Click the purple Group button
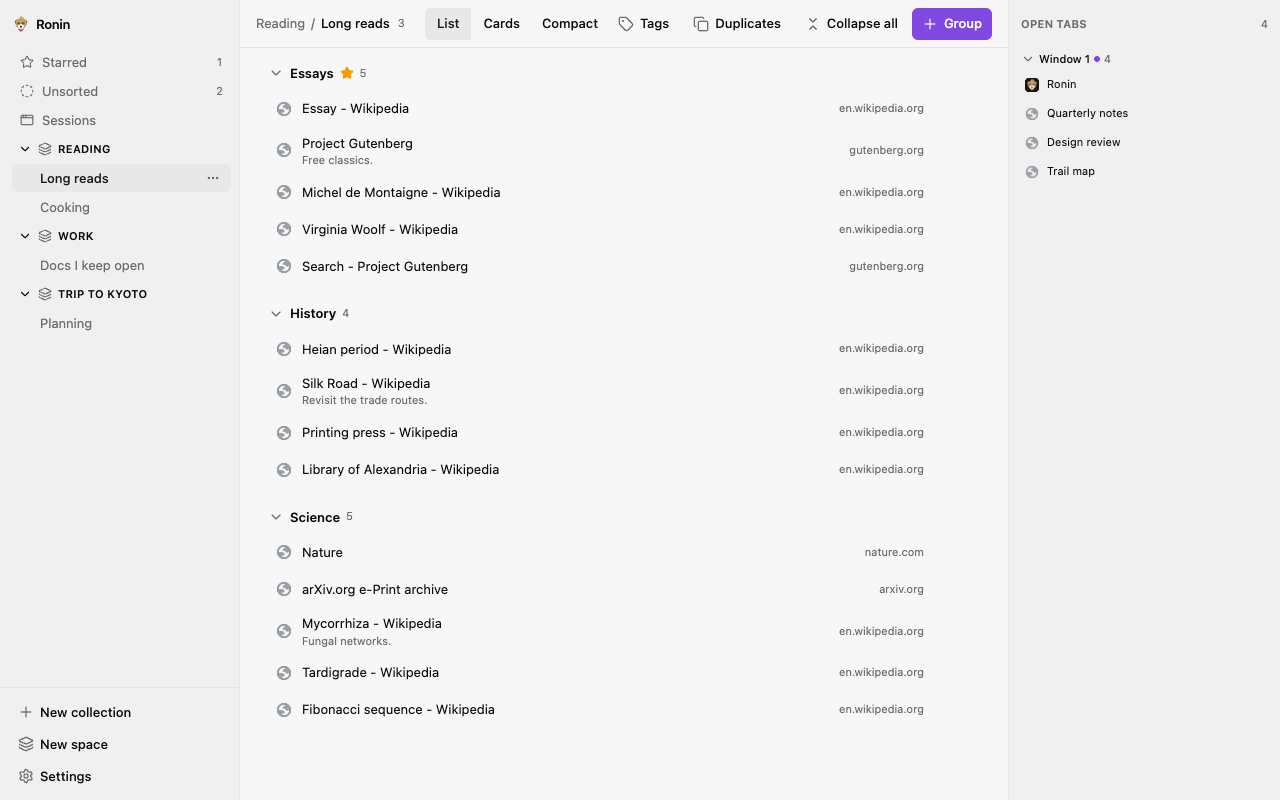This screenshot has height=800, width=1280. point(952,24)
